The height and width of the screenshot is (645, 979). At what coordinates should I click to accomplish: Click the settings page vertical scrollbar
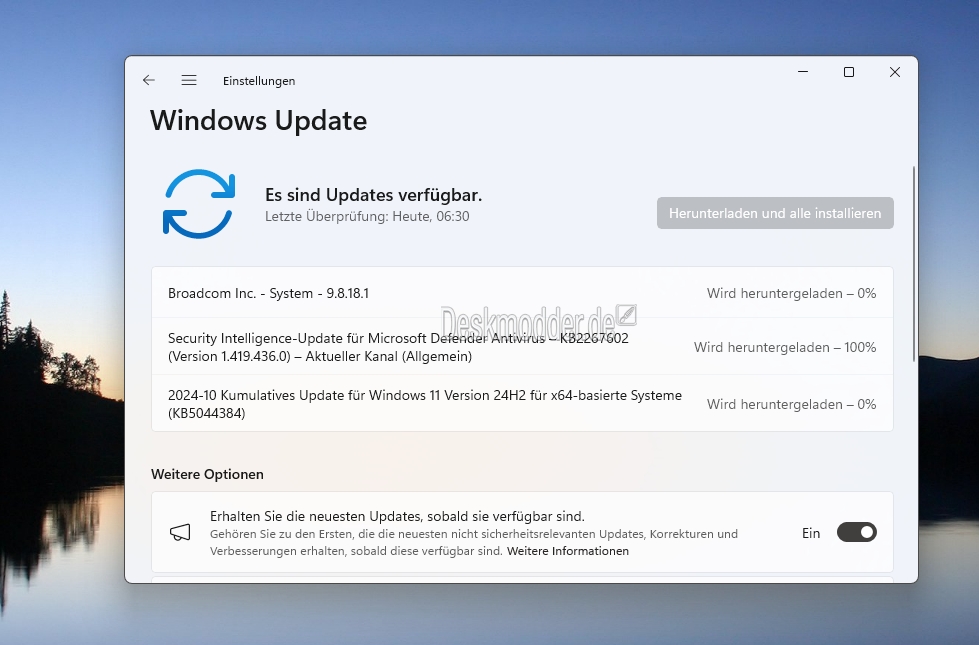coord(913,263)
